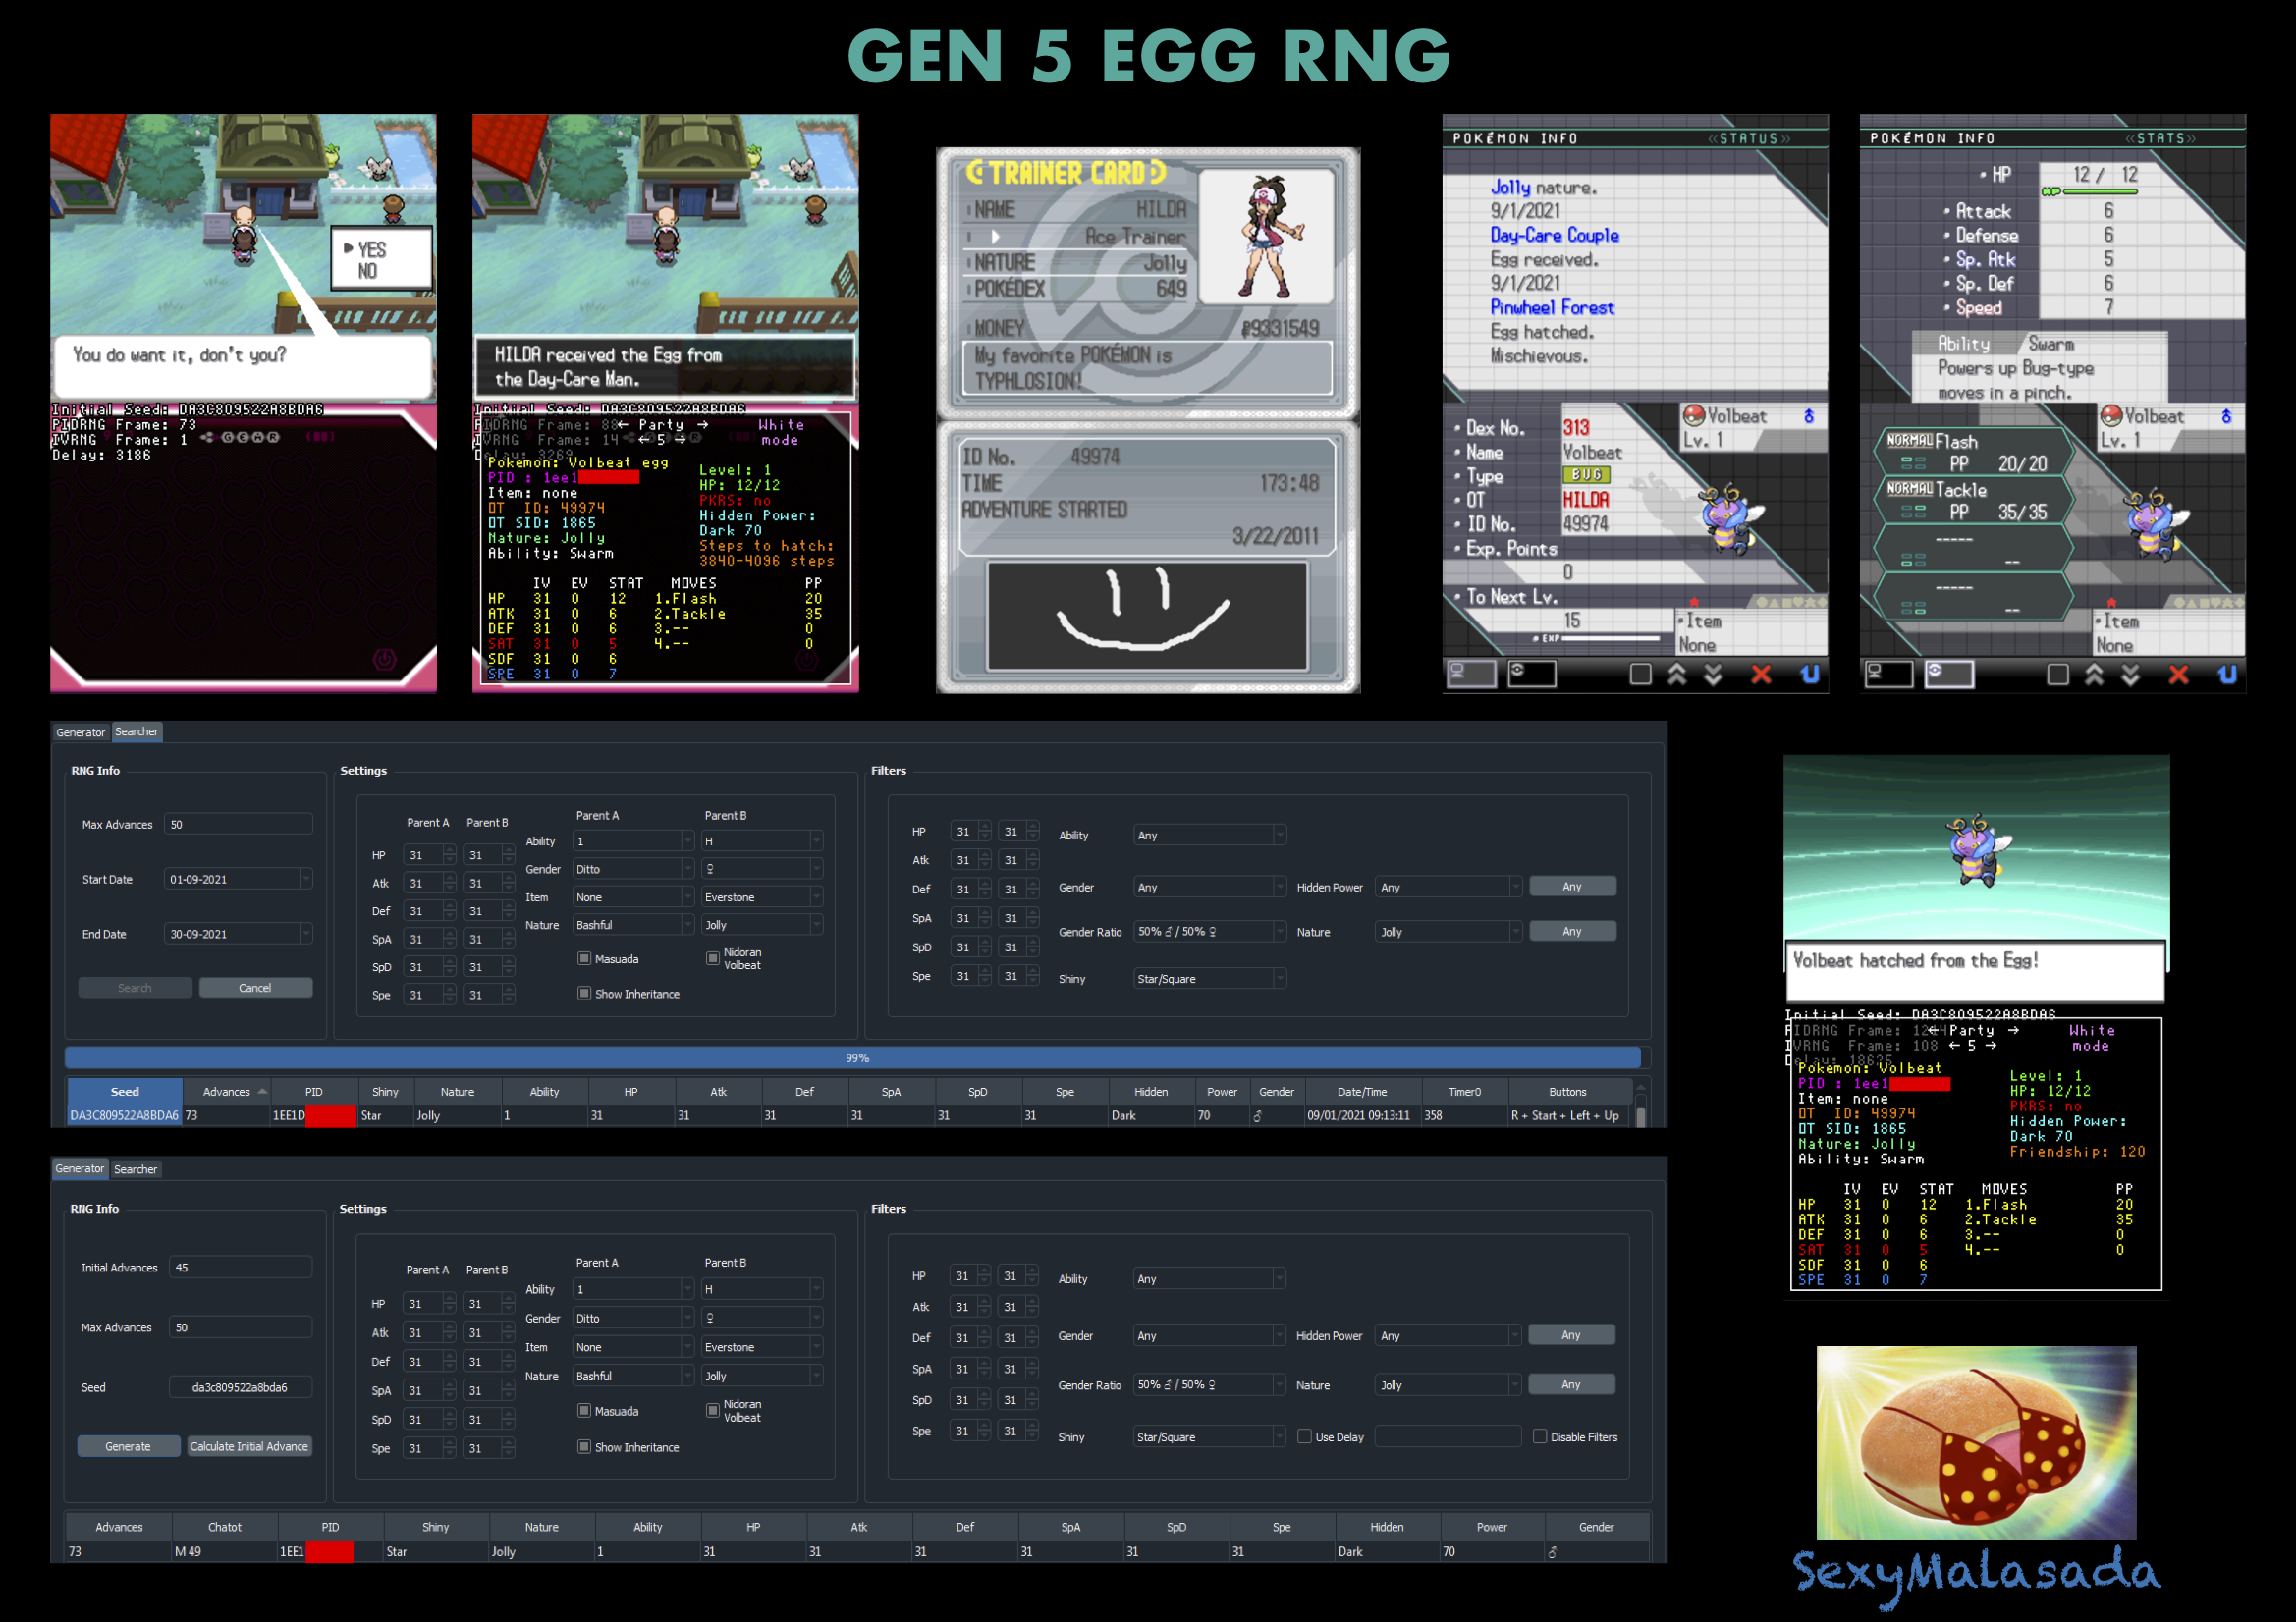
Task: Expand the End Date 30-09-2021 dropdown
Action: (306, 934)
